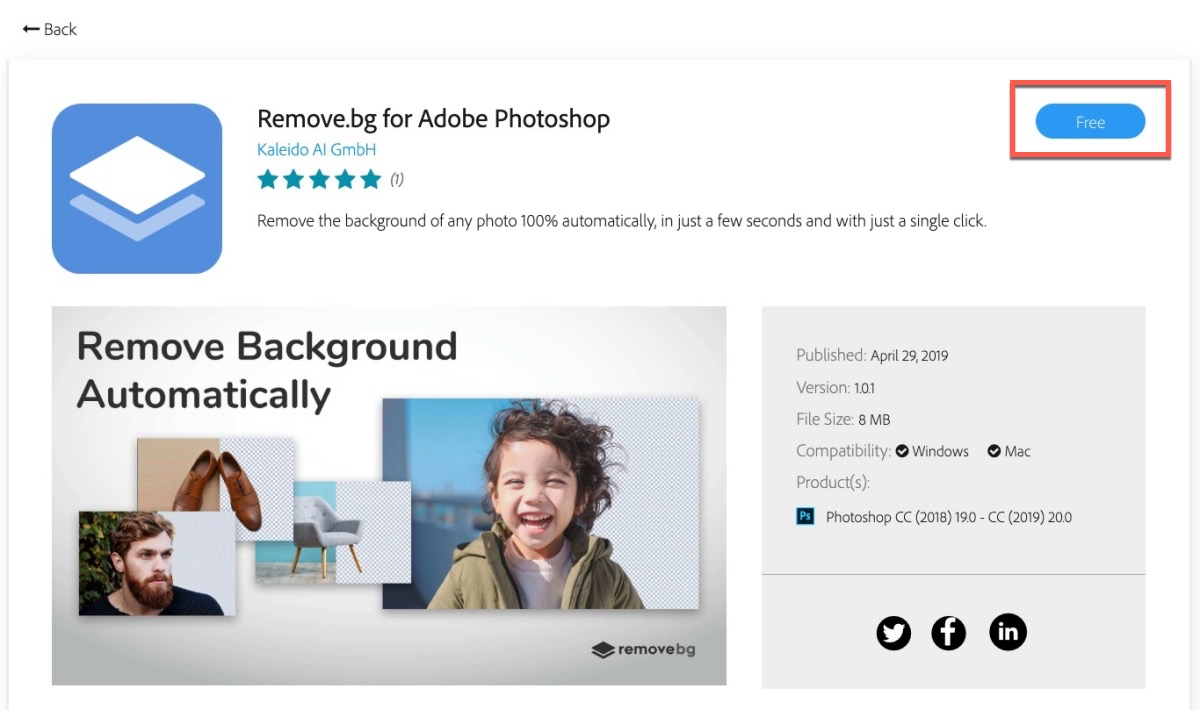1200x710 pixels.
Task: Click the Photoshop Ps product icon
Action: 805,516
